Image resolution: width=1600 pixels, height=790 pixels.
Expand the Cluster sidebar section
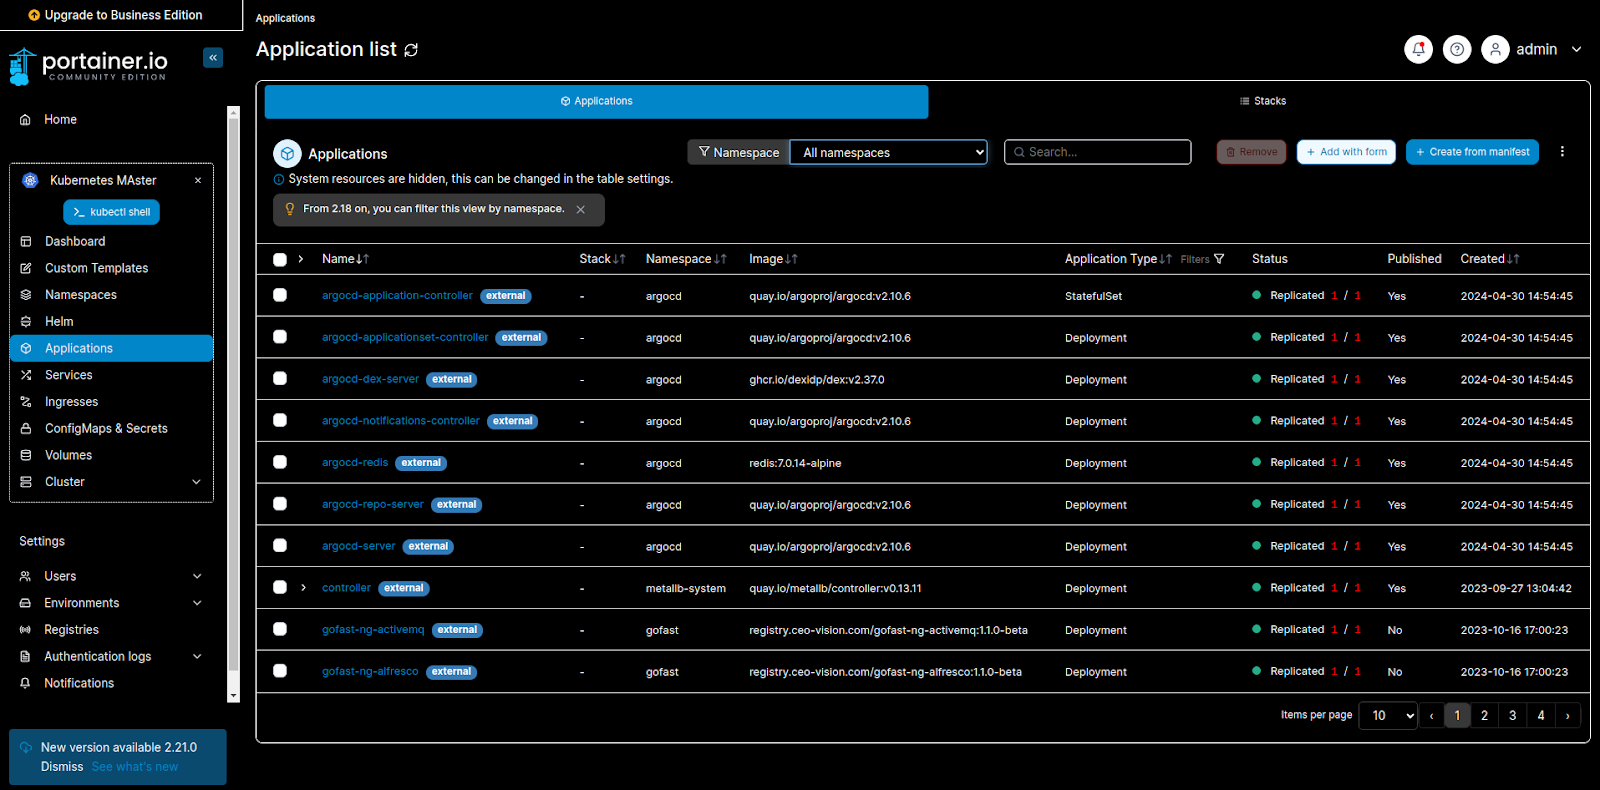(196, 482)
